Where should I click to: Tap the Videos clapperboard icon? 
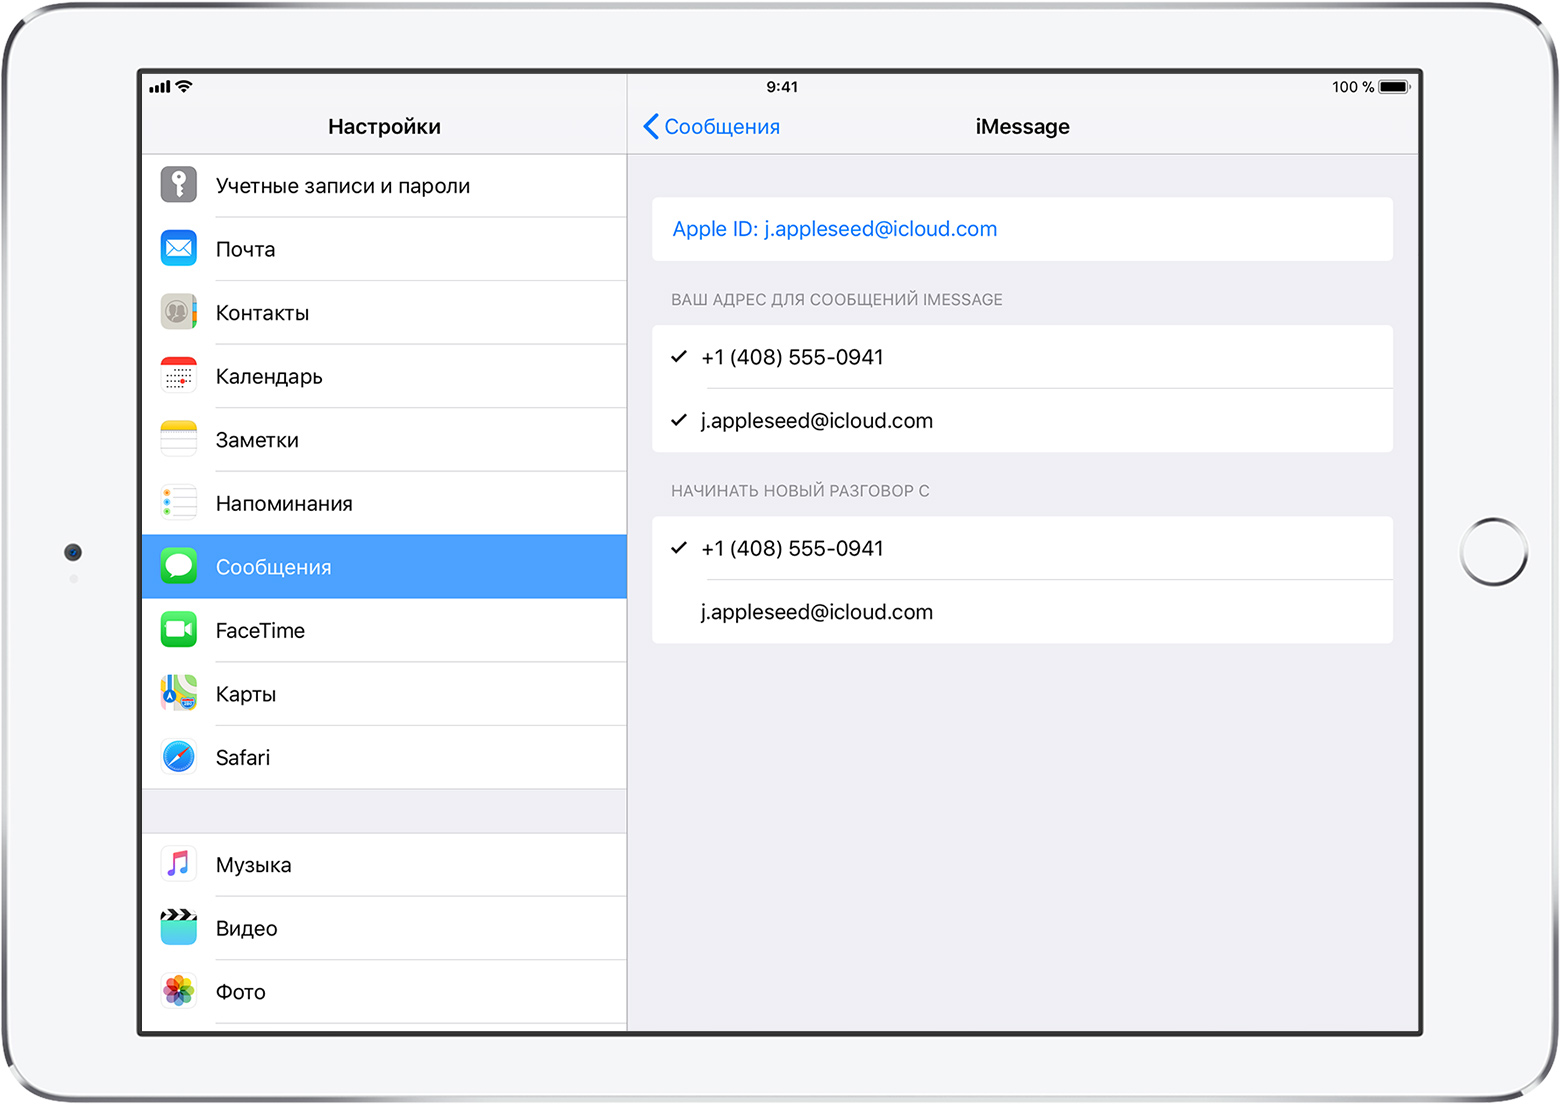(x=179, y=927)
